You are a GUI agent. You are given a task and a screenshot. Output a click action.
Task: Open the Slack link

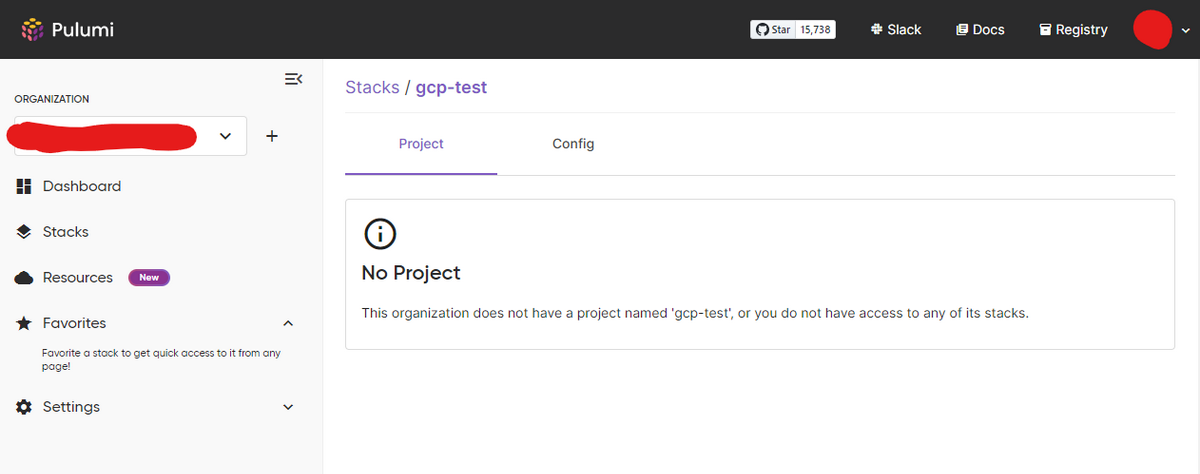click(896, 30)
